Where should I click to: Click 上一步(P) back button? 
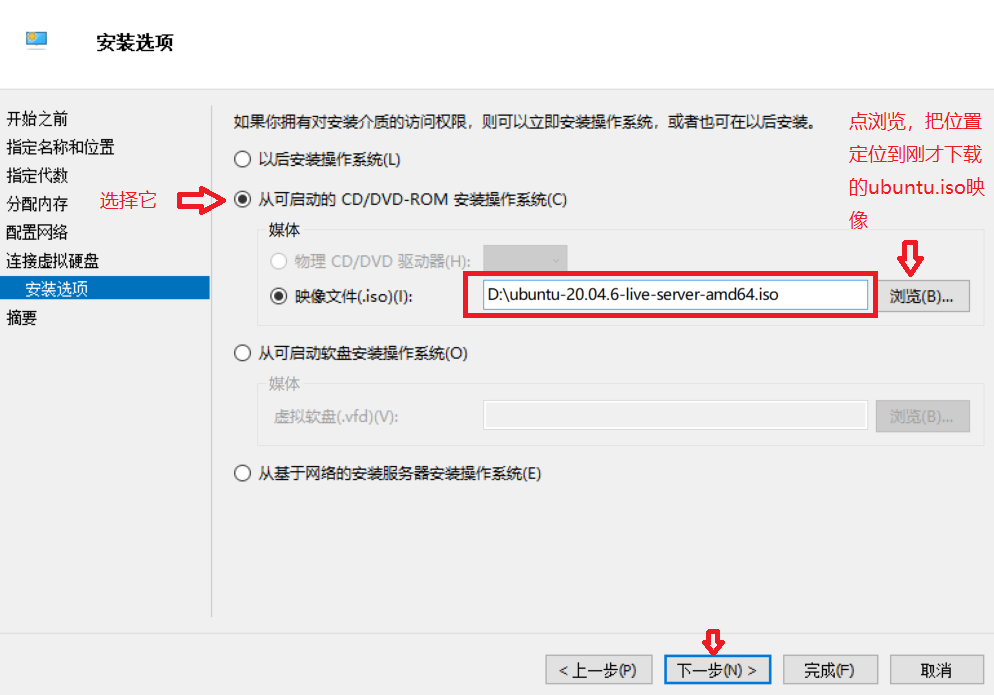pos(598,670)
